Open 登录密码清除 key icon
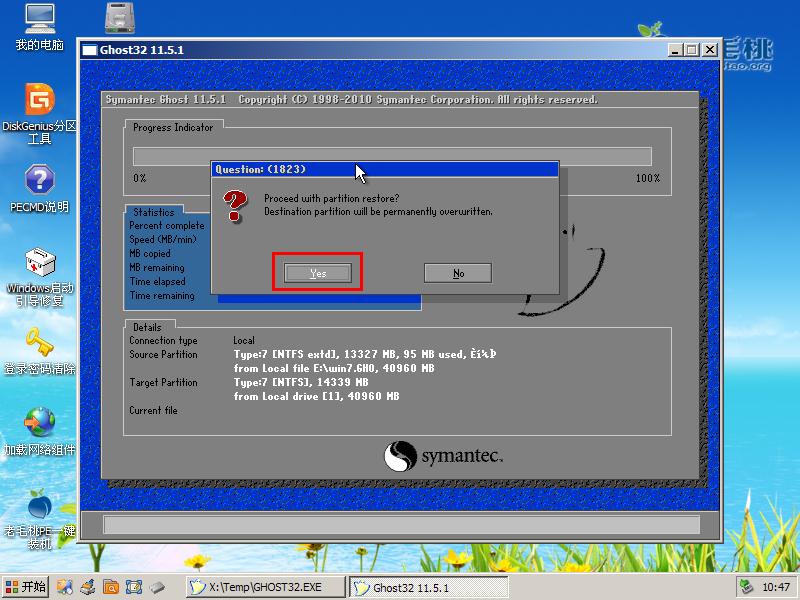 [x=40, y=351]
